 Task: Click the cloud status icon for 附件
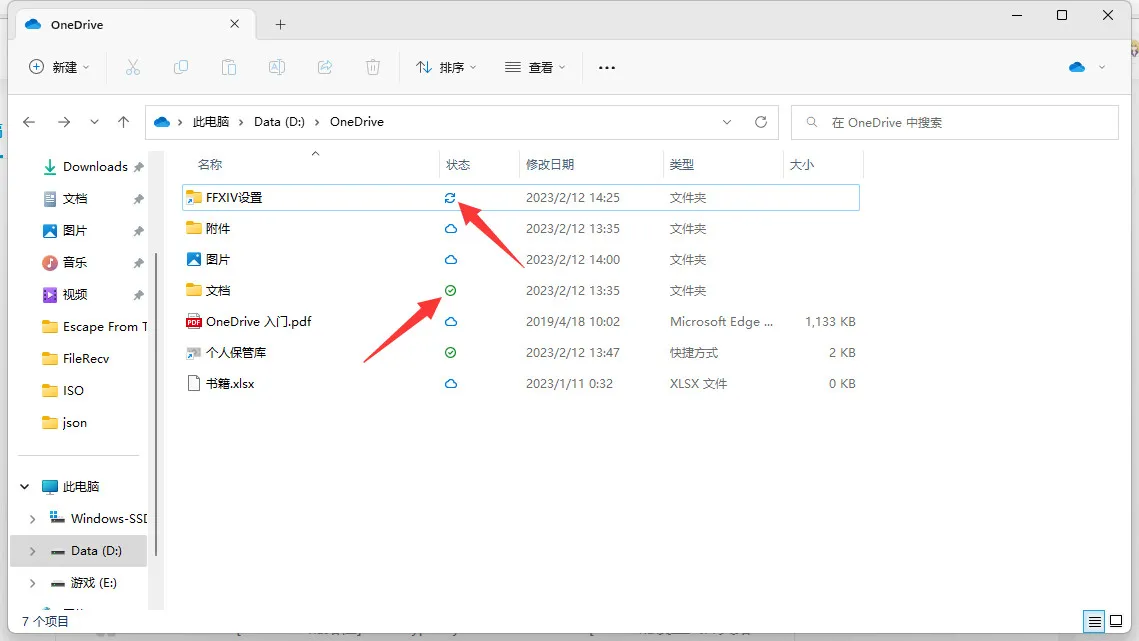point(450,229)
